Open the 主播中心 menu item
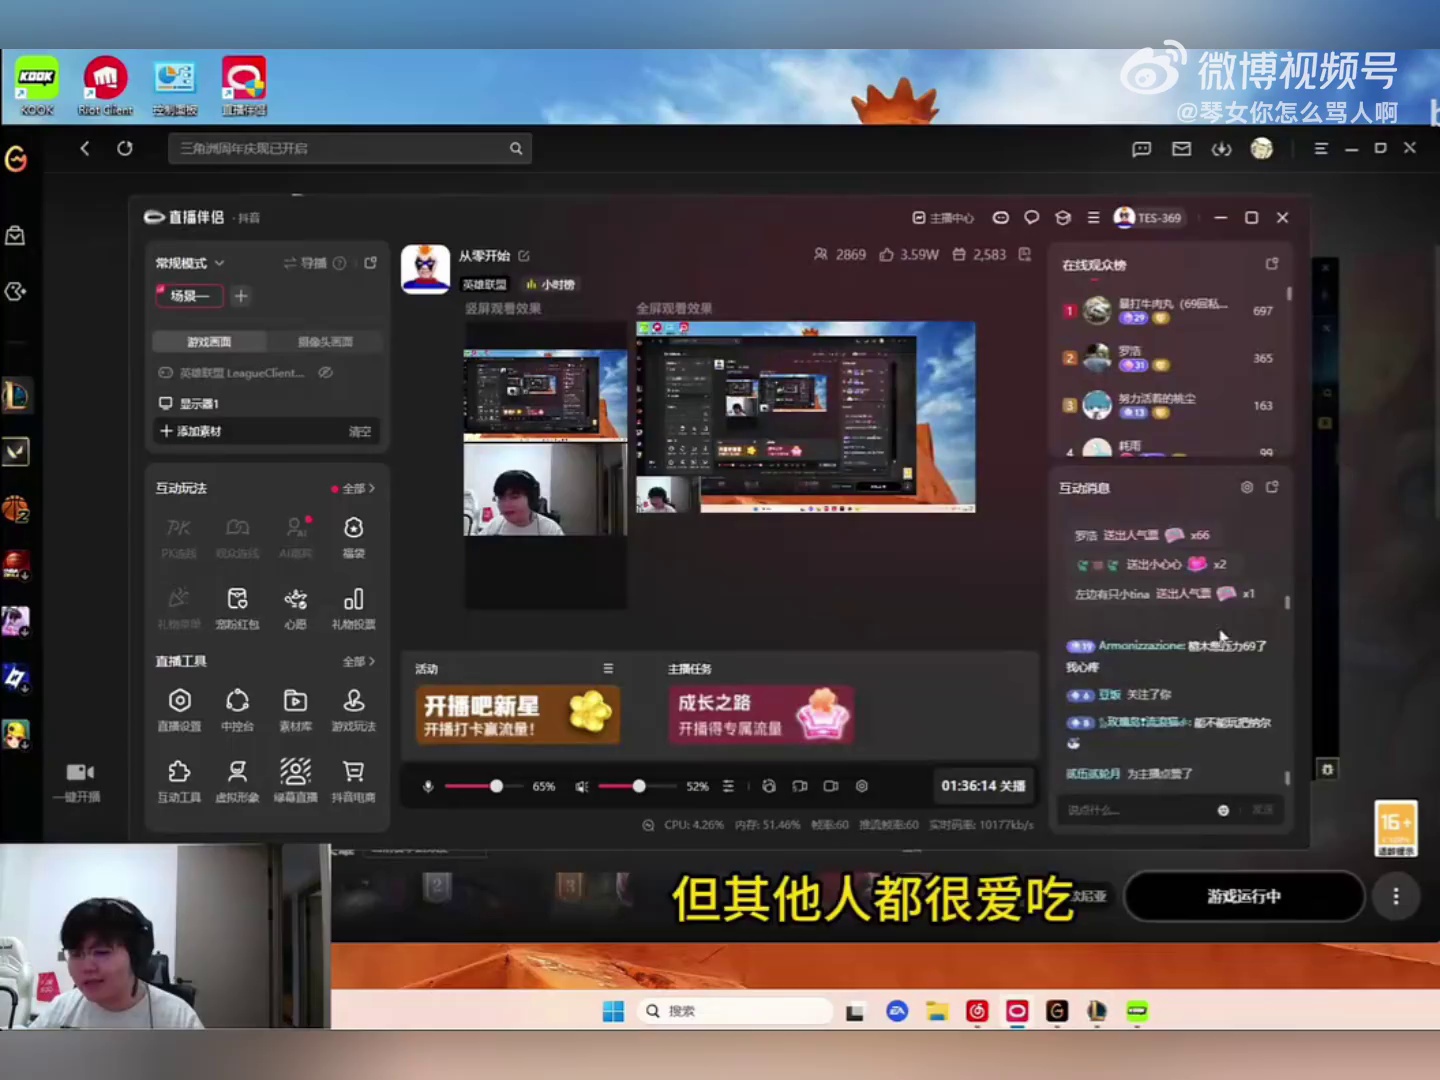The image size is (1440, 1080). coord(943,218)
